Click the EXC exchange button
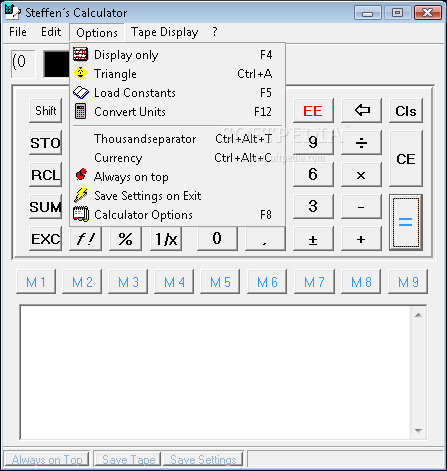 click(45, 239)
